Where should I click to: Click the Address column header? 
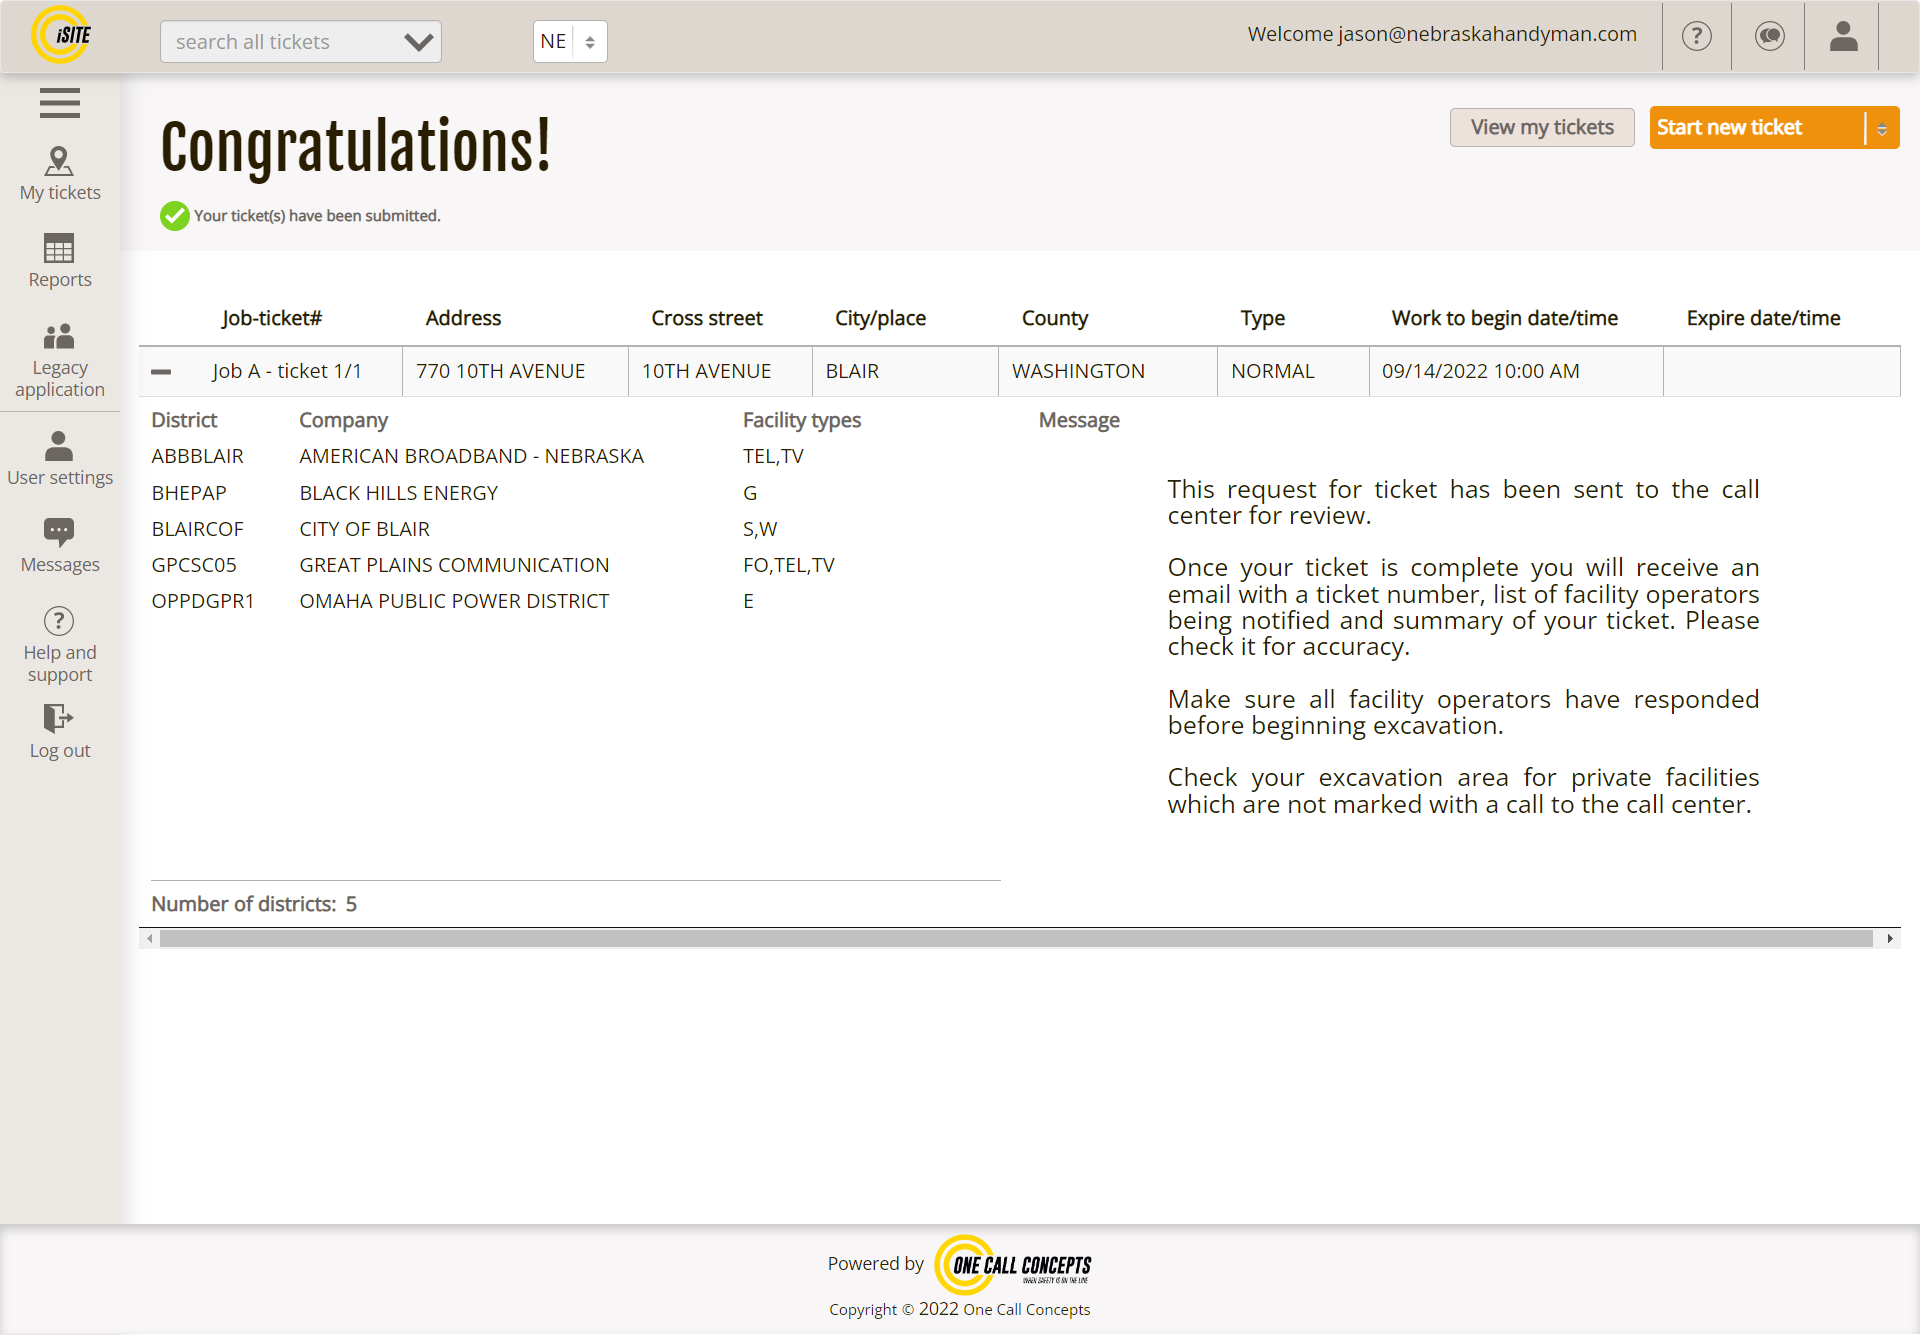pos(463,318)
